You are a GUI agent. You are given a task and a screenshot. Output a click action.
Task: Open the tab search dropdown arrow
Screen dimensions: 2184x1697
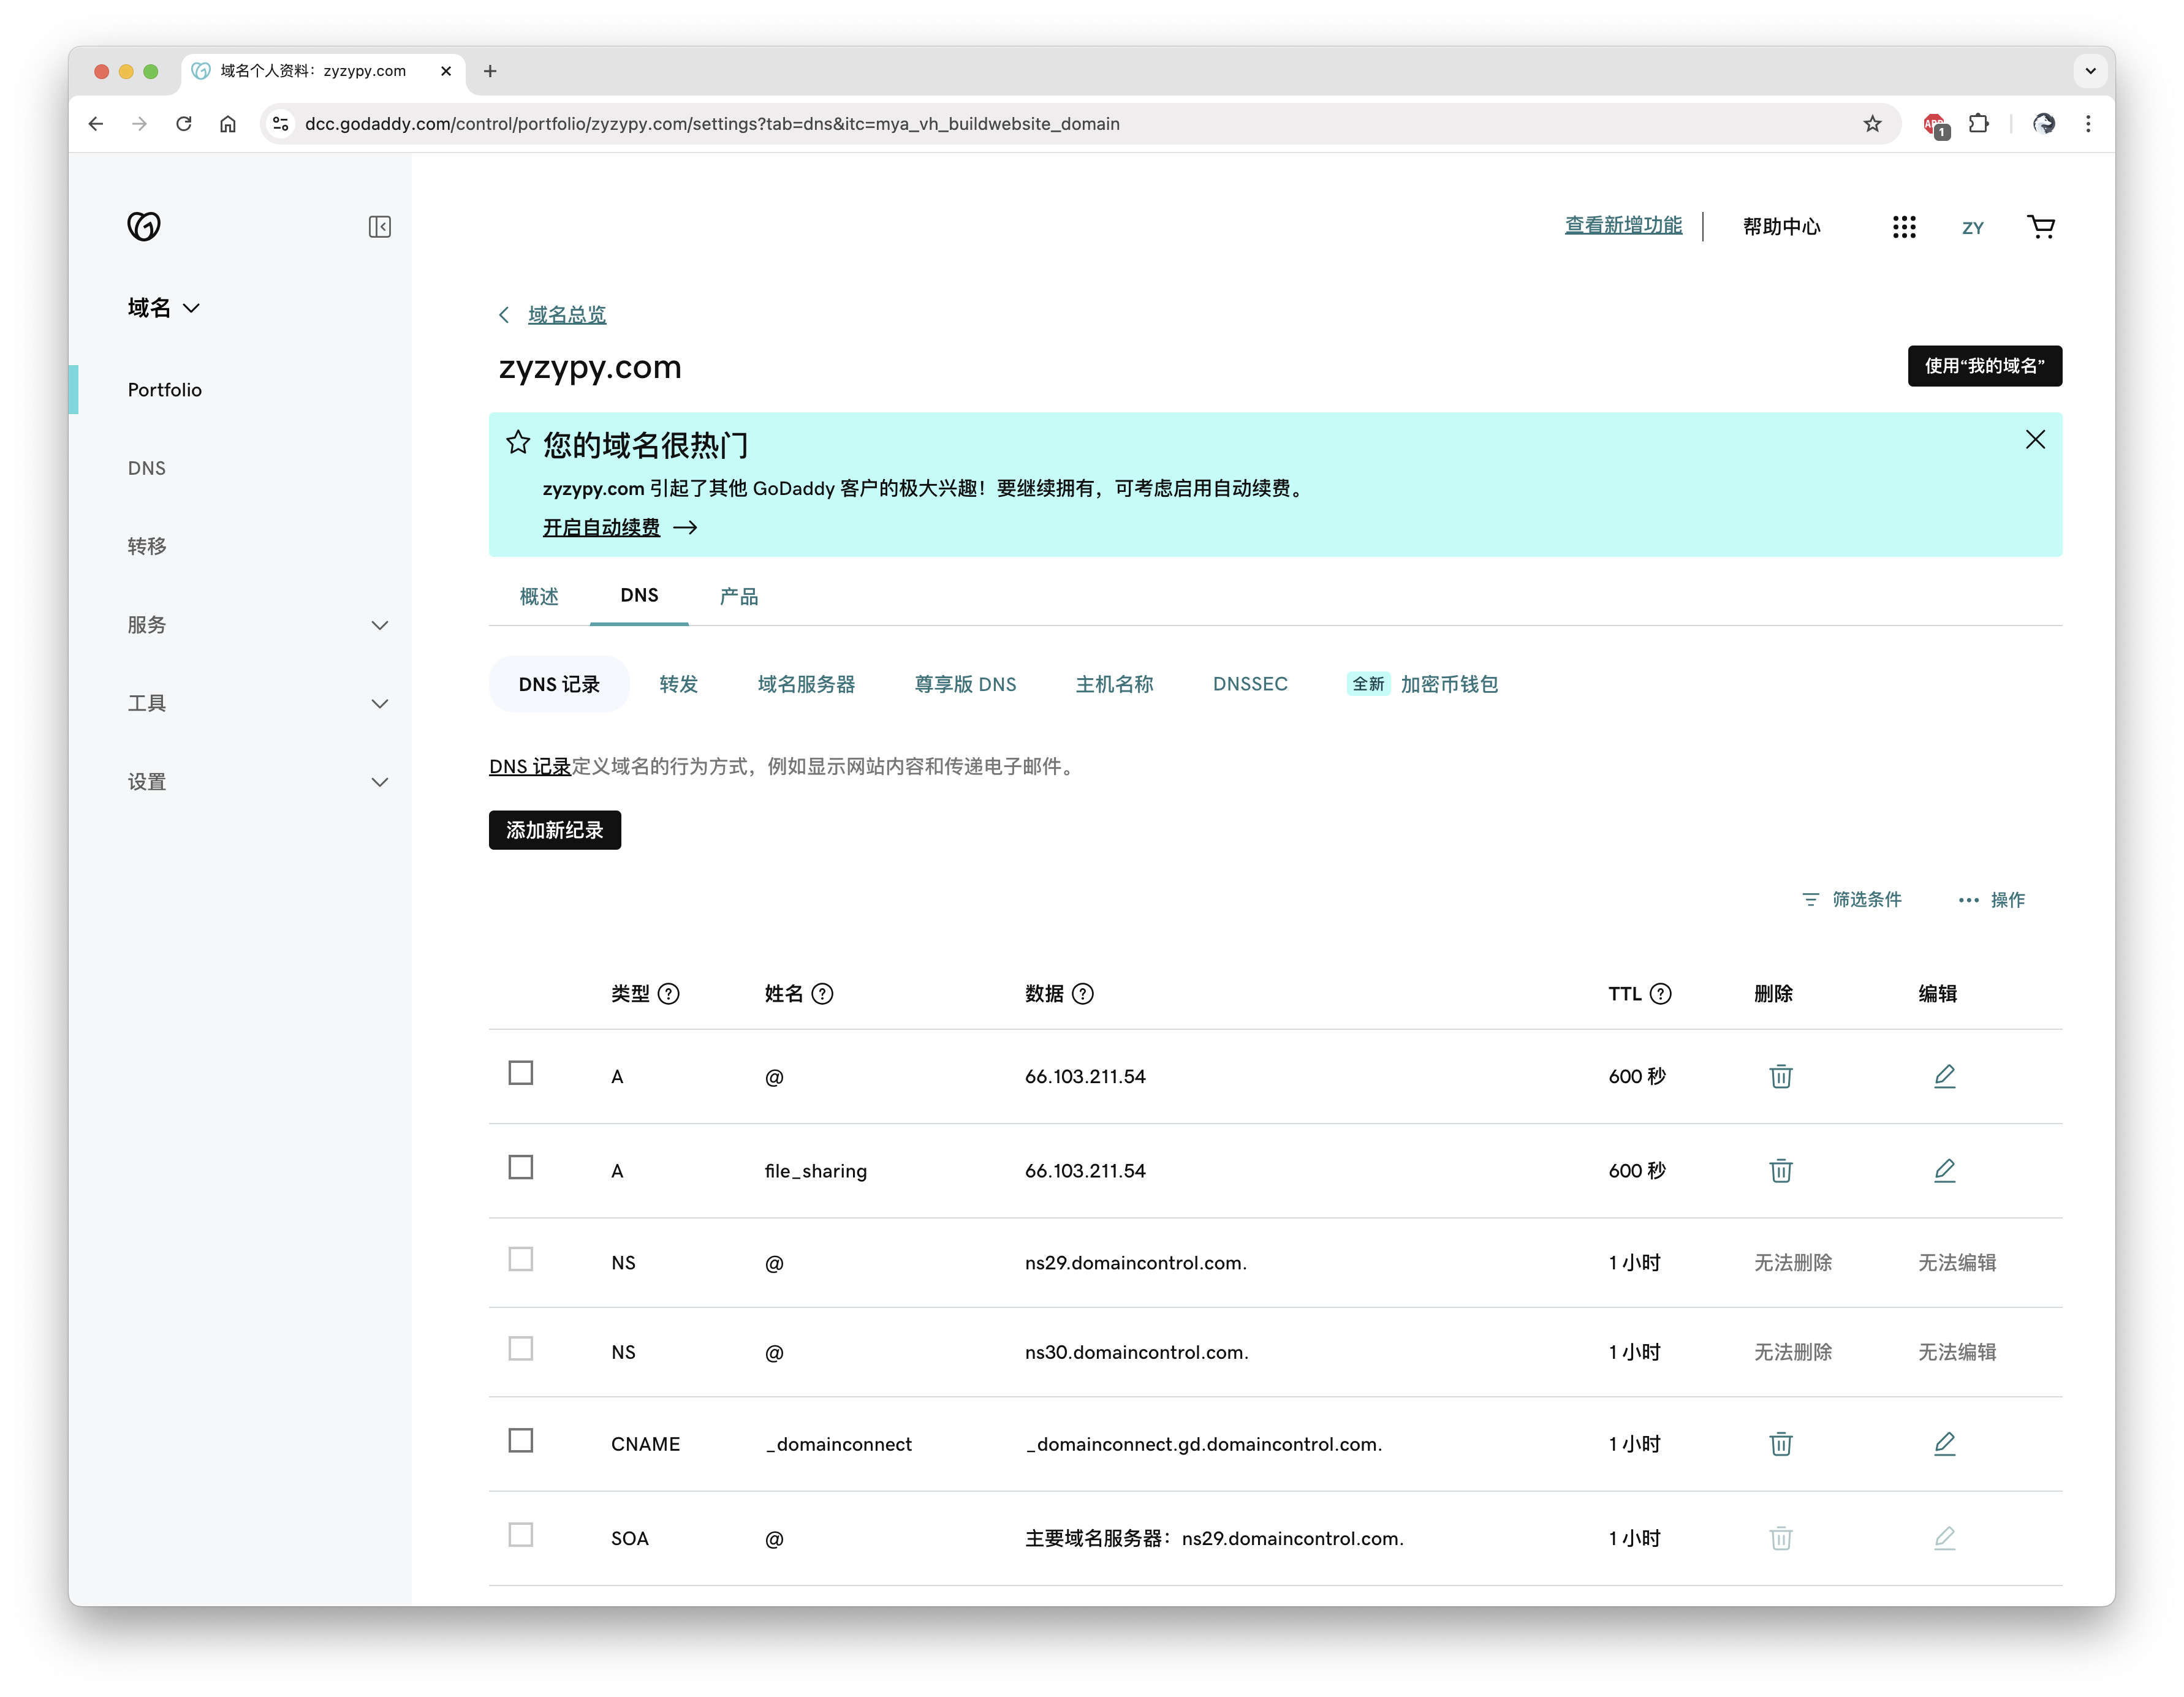tap(2090, 71)
